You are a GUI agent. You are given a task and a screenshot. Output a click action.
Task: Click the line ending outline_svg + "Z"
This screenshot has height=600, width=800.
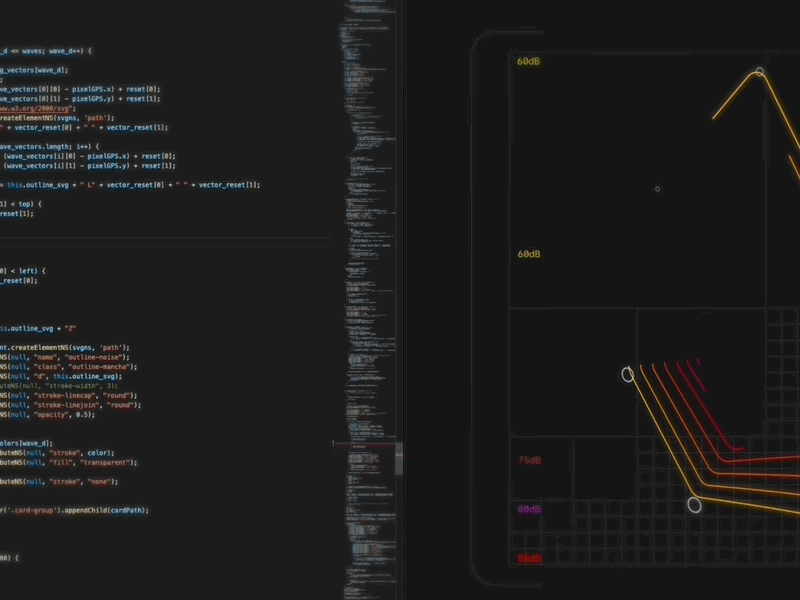pos(38,329)
